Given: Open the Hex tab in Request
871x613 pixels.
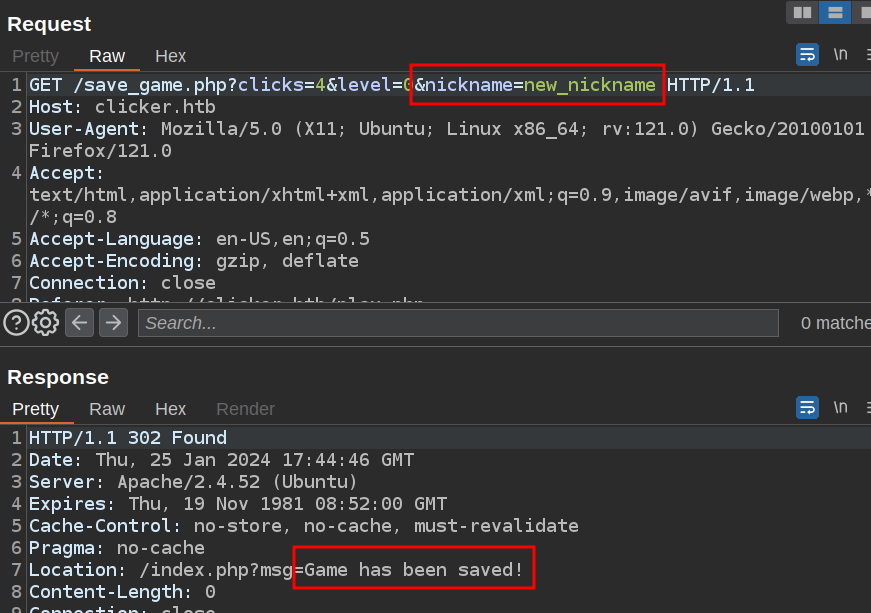Looking at the screenshot, I should tap(171, 56).
